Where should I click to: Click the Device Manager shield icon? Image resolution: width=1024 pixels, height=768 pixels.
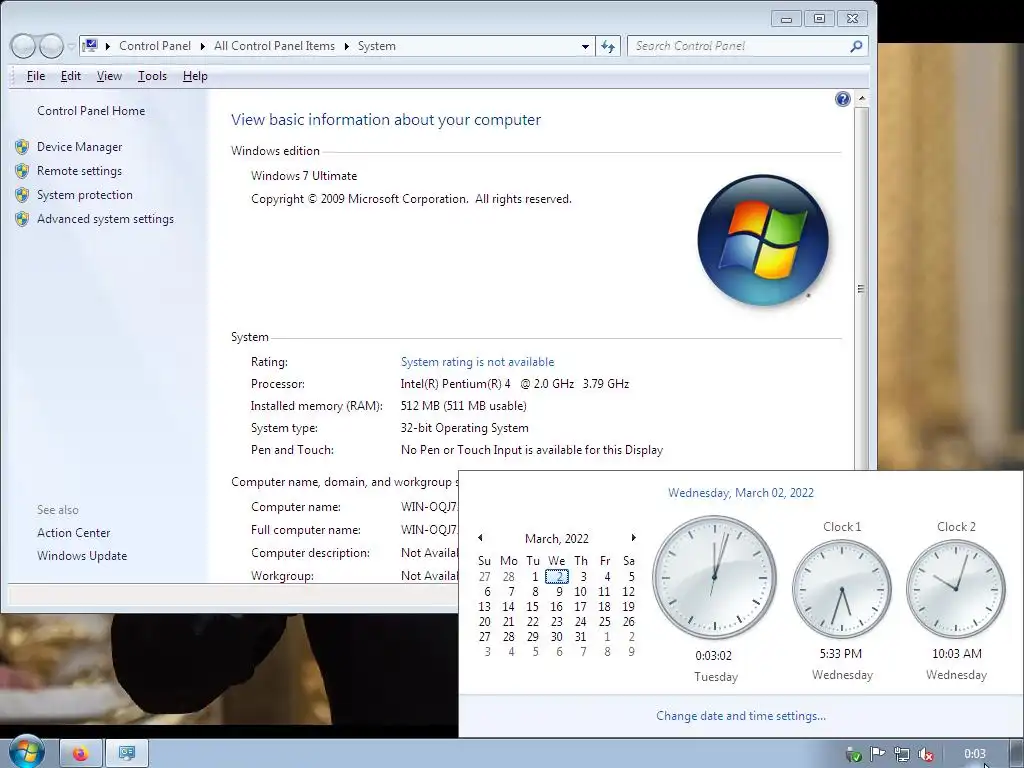pos(22,147)
